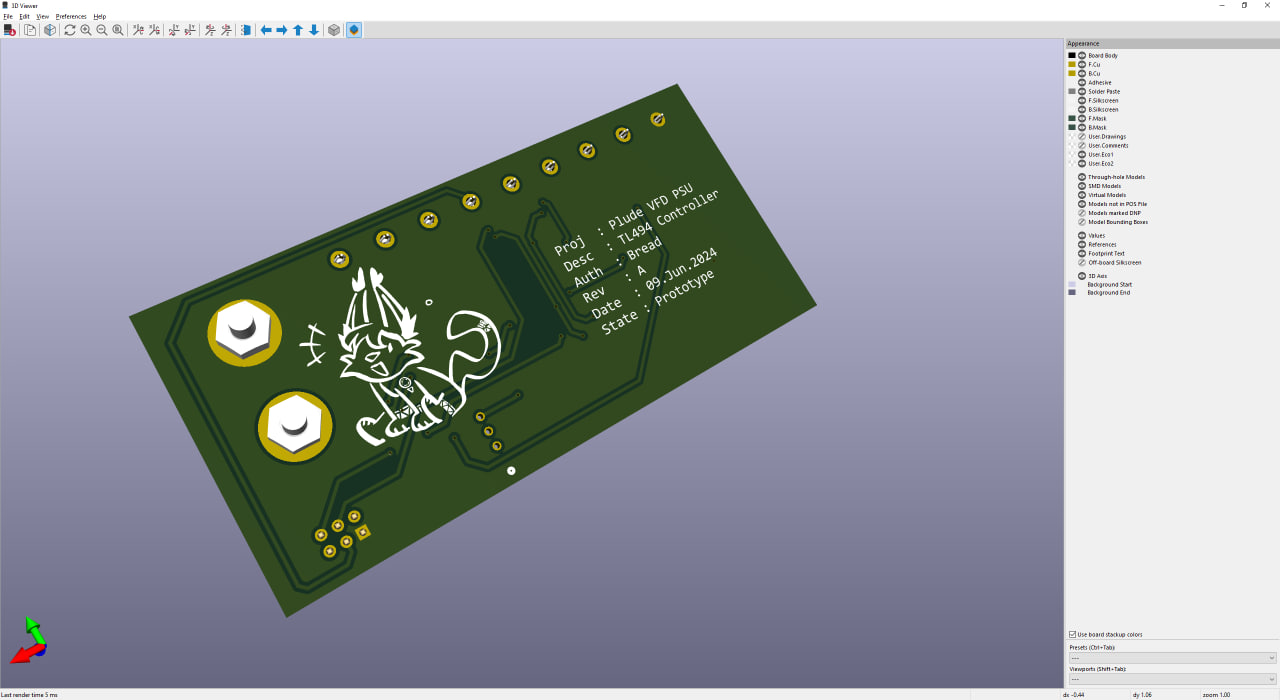The width and height of the screenshot is (1280, 700).
Task: Open the Preferences menu
Action: coord(70,16)
